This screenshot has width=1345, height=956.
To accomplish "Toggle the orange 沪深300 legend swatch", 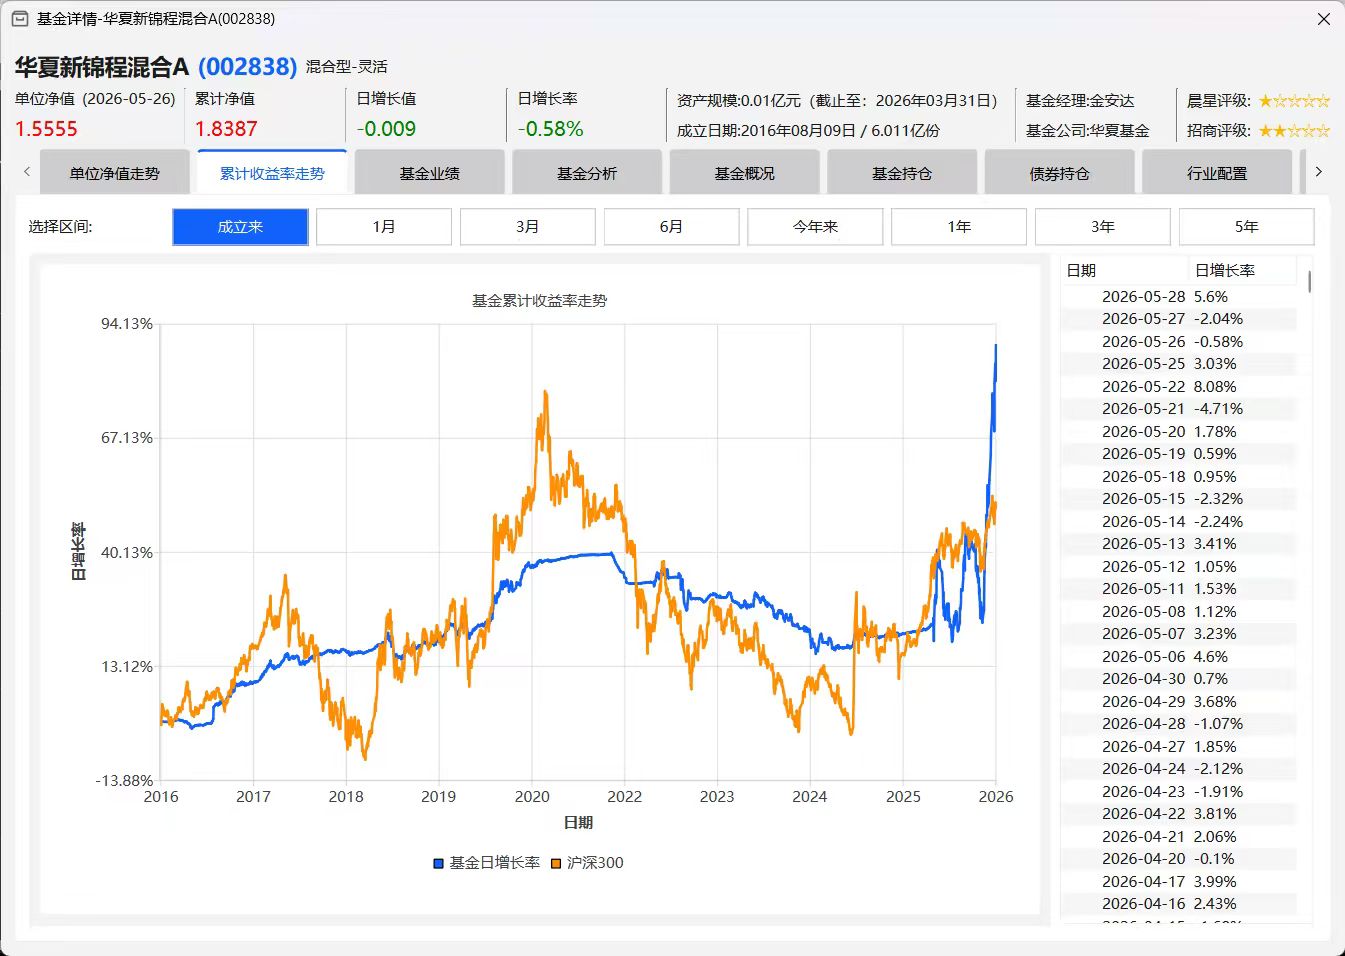I will [x=556, y=863].
